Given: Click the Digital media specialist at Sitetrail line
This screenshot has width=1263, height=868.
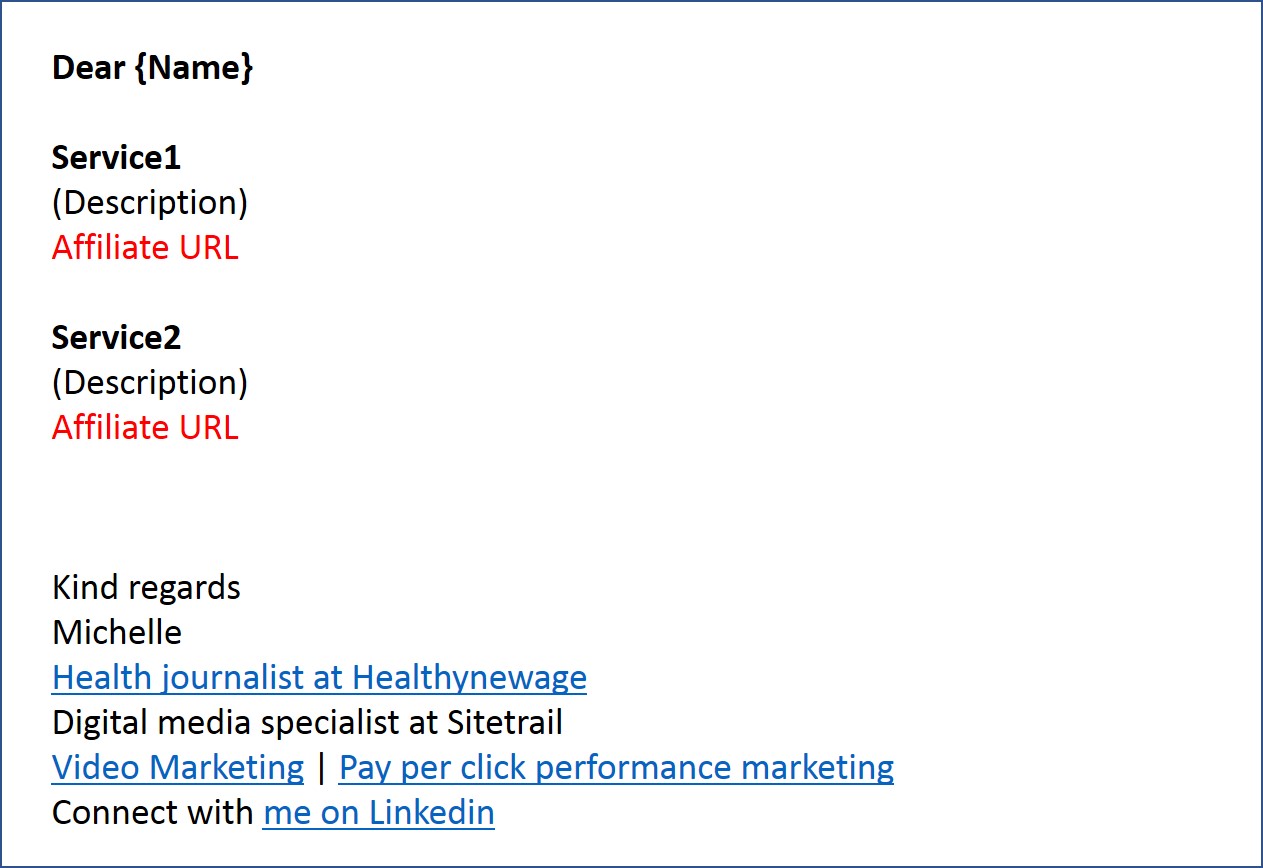Looking at the screenshot, I should point(307,723).
